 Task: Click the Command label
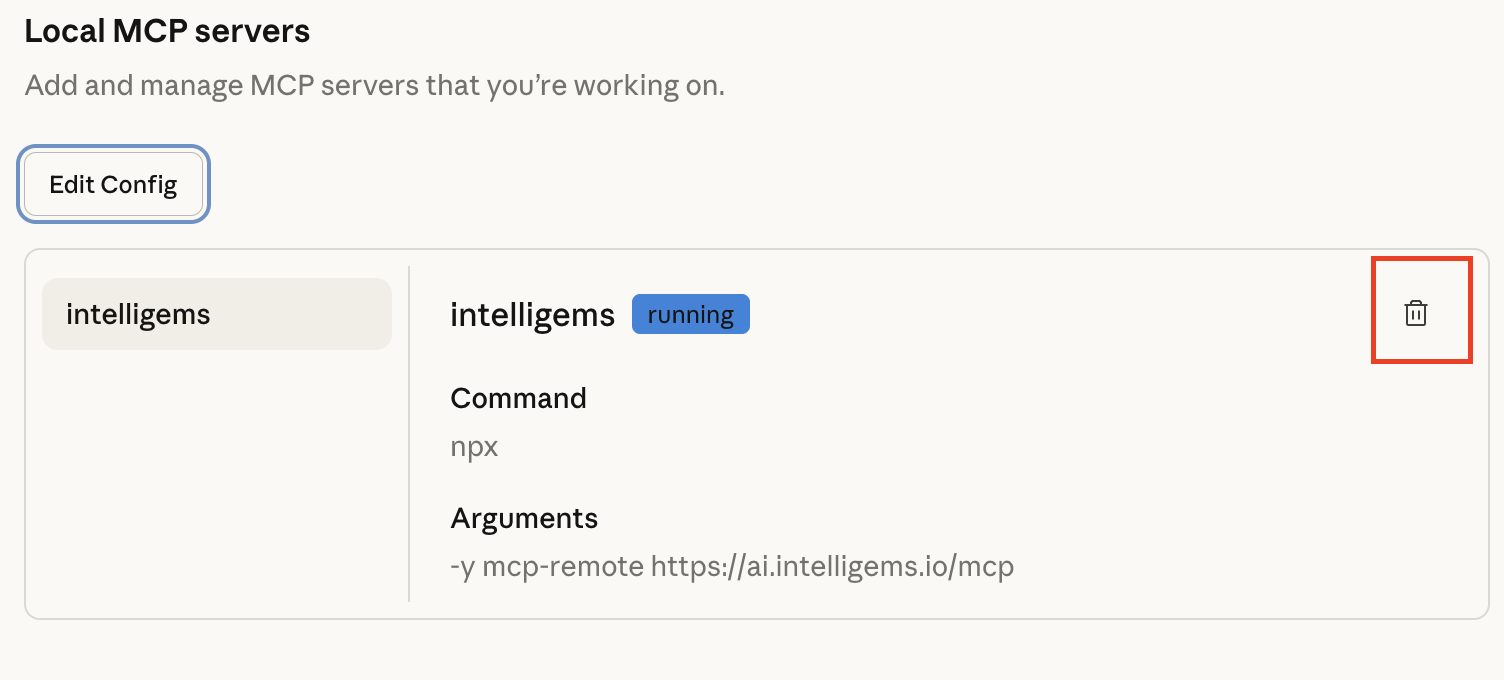point(518,398)
